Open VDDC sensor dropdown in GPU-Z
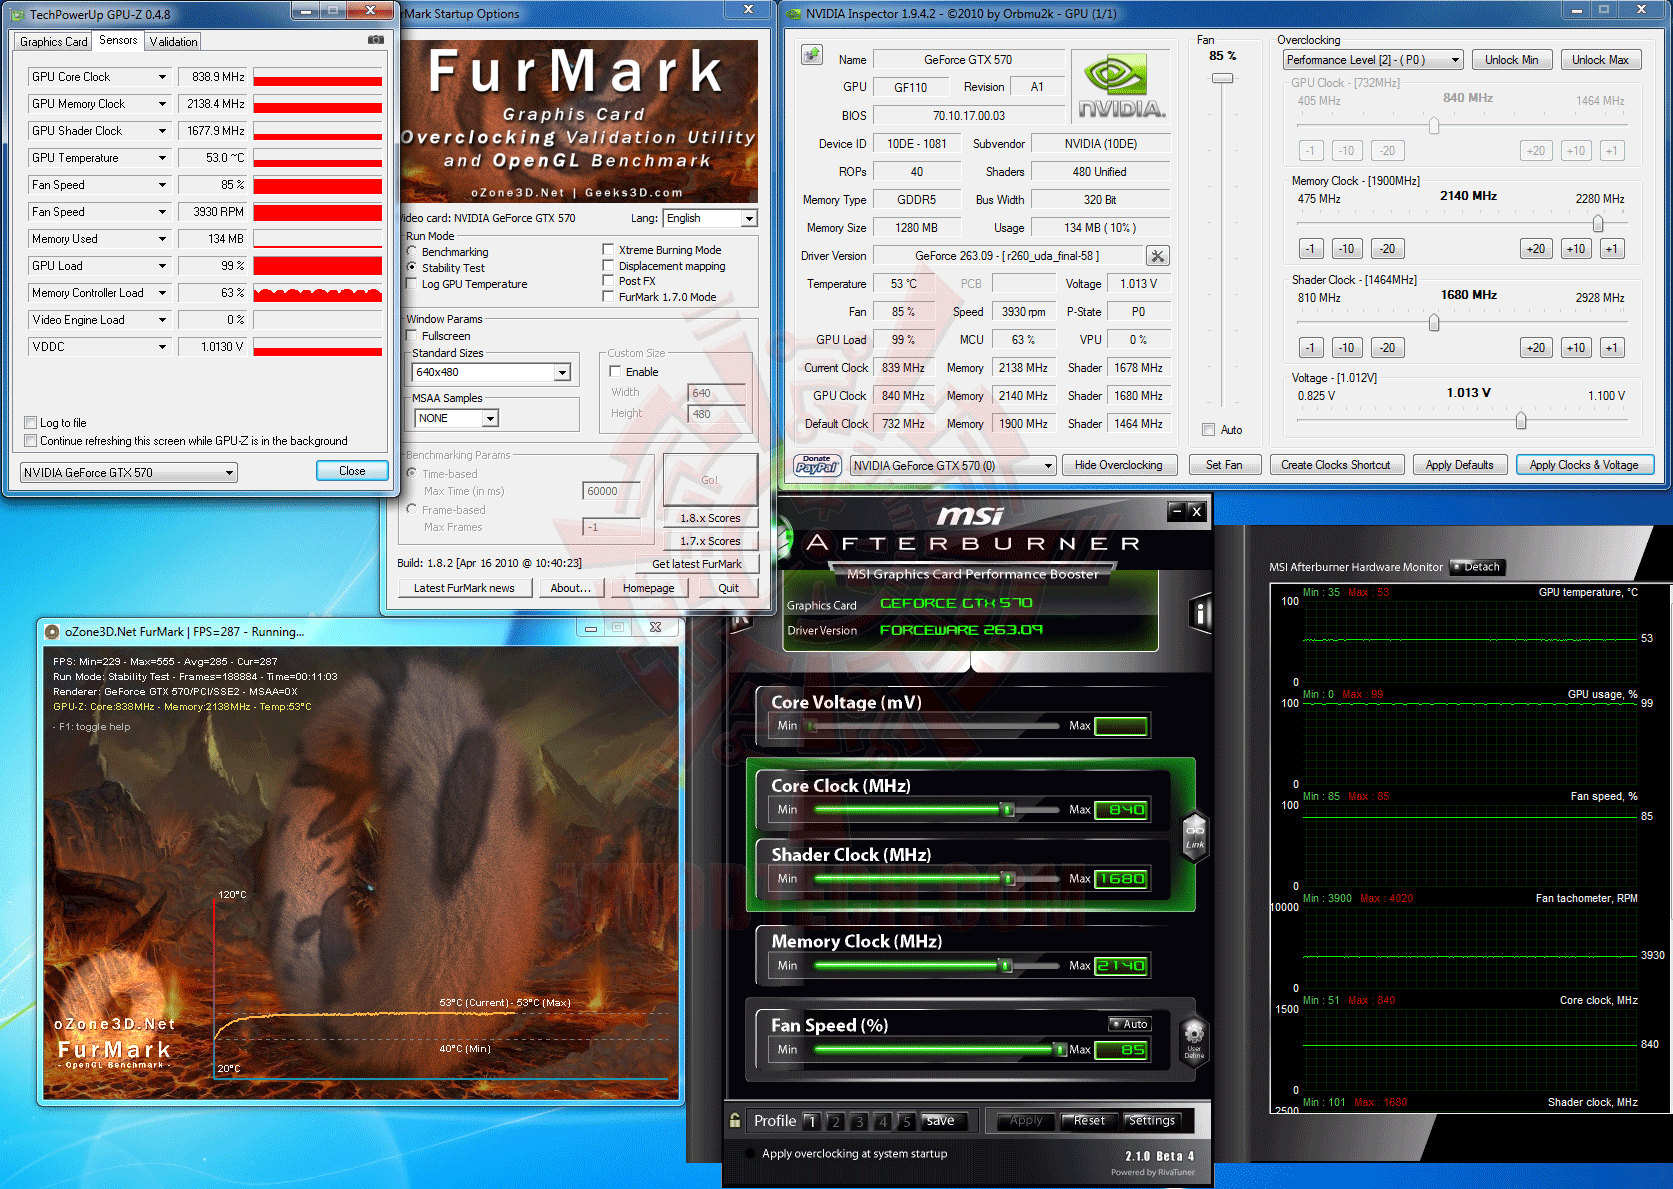The height and width of the screenshot is (1189, 1673). pos(162,347)
